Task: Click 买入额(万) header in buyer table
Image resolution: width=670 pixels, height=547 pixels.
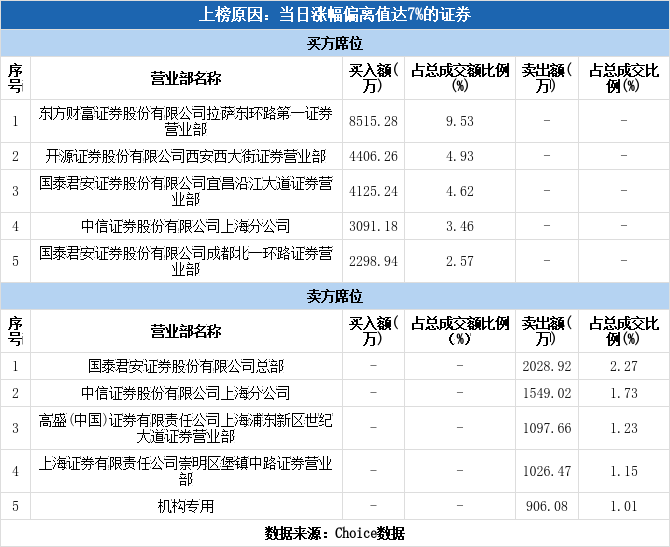Action: (x=373, y=78)
